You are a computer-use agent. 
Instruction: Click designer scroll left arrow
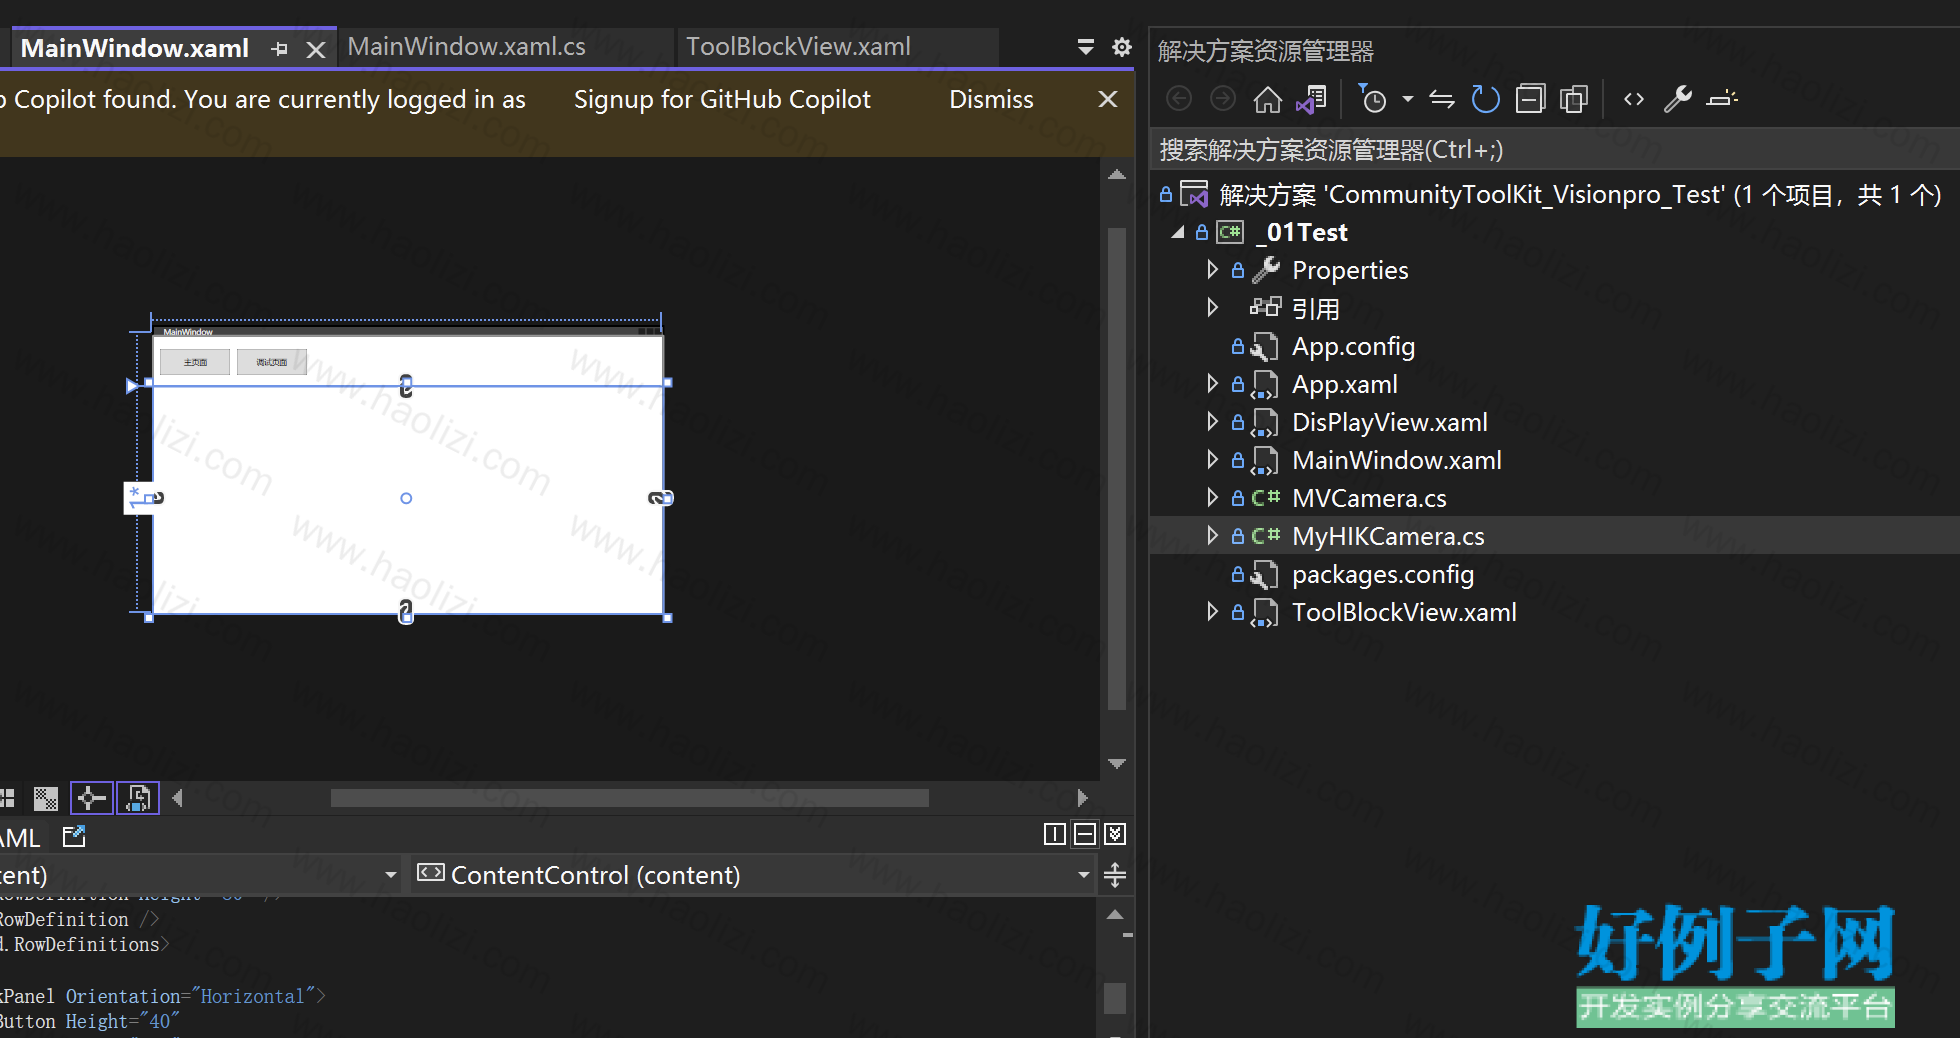[x=178, y=798]
